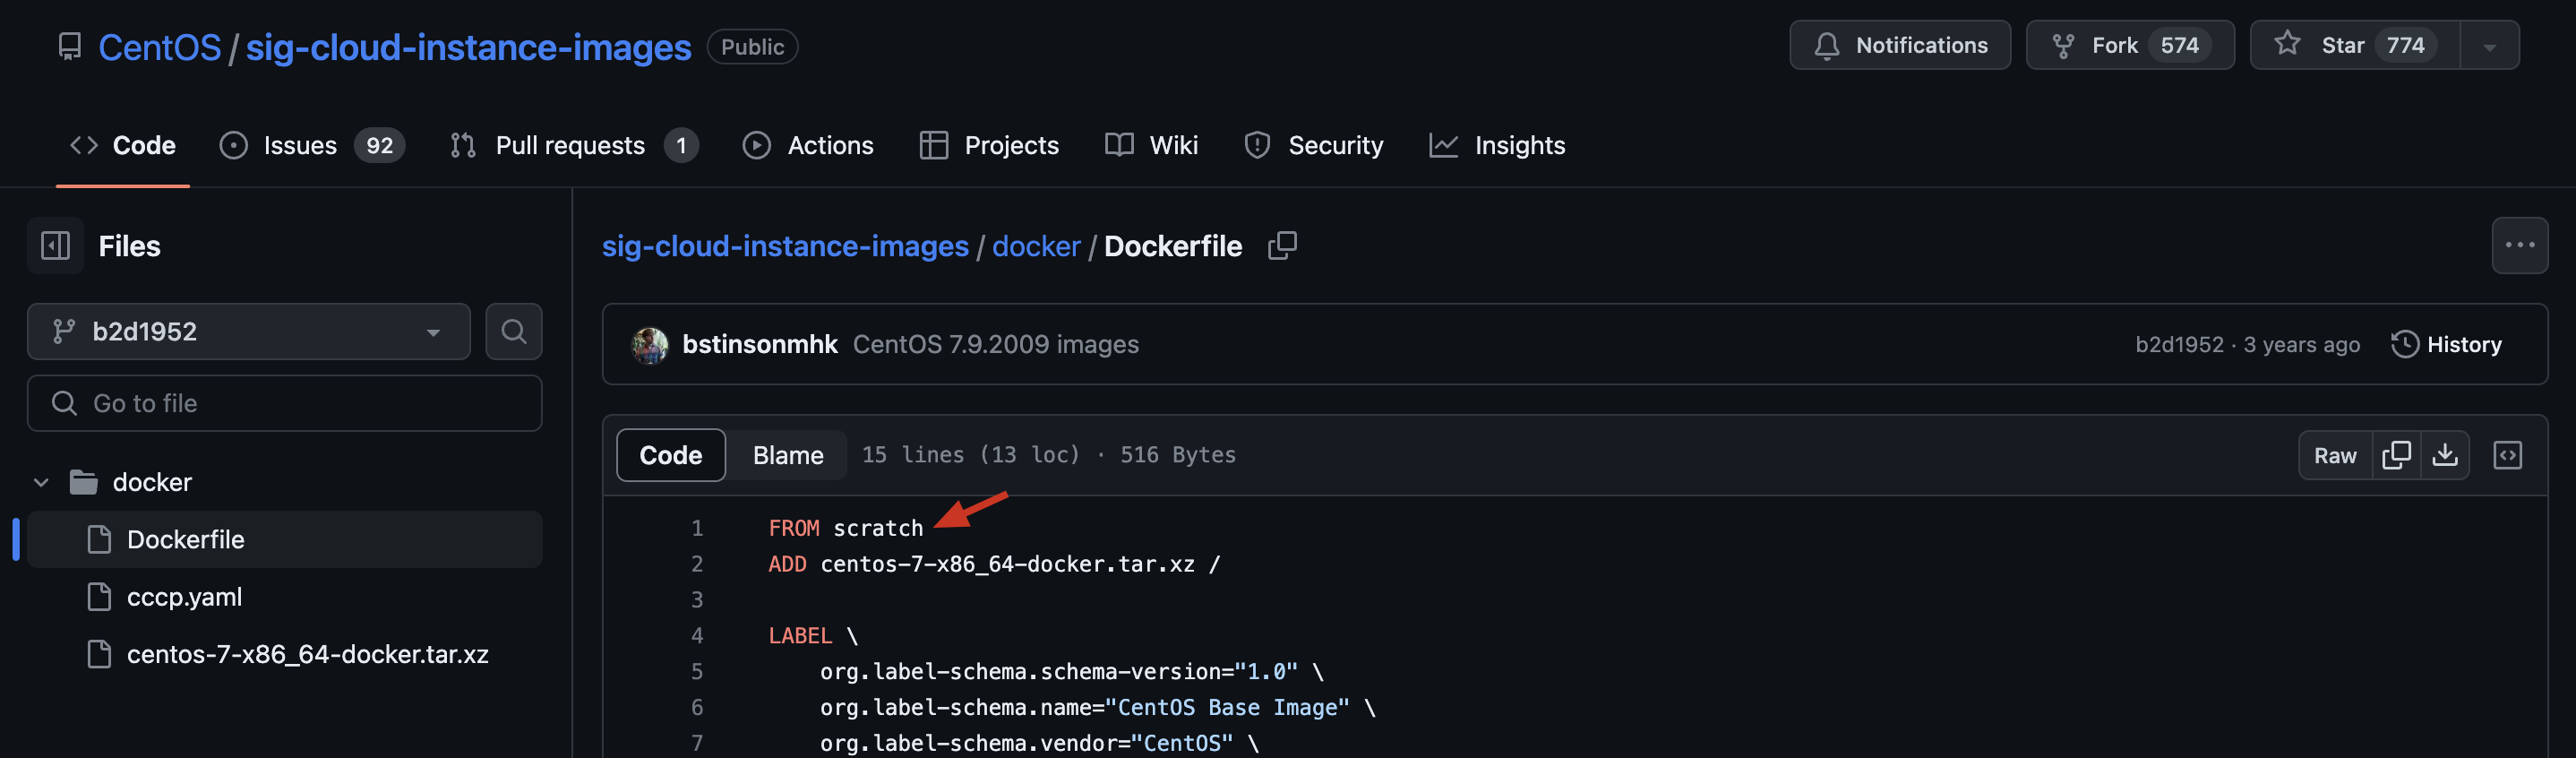This screenshot has width=2576, height=758.
Task: Open the more file actions ellipsis menu
Action: 2519,245
